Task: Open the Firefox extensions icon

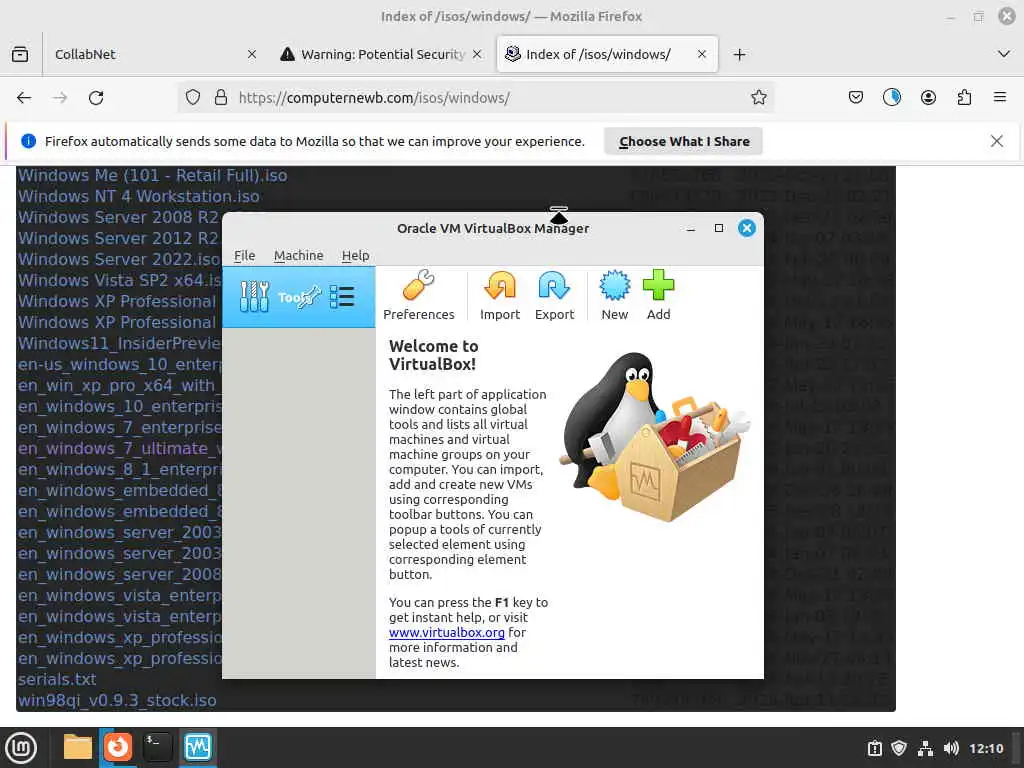Action: tap(964, 97)
